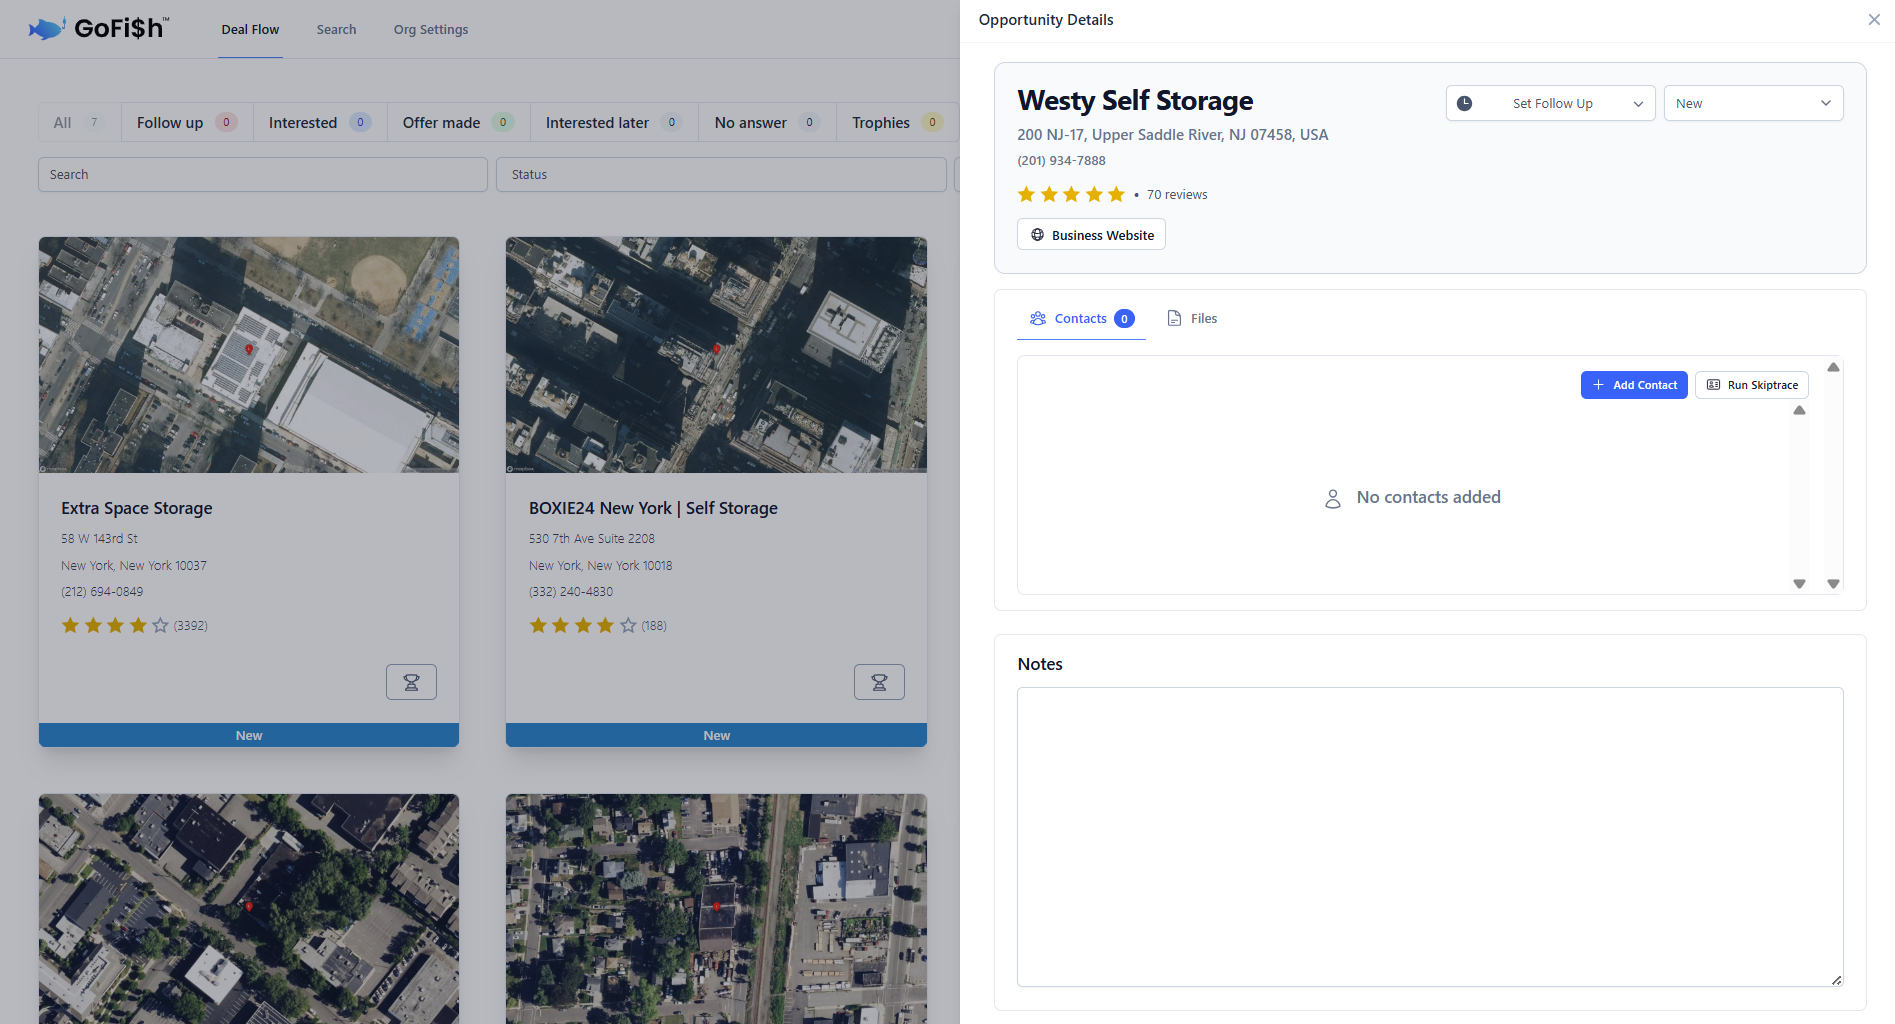Open the Extra Space Storage aerial thumbnail
The height and width of the screenshot is (1024, 1895).
click(x=249, y=355)
